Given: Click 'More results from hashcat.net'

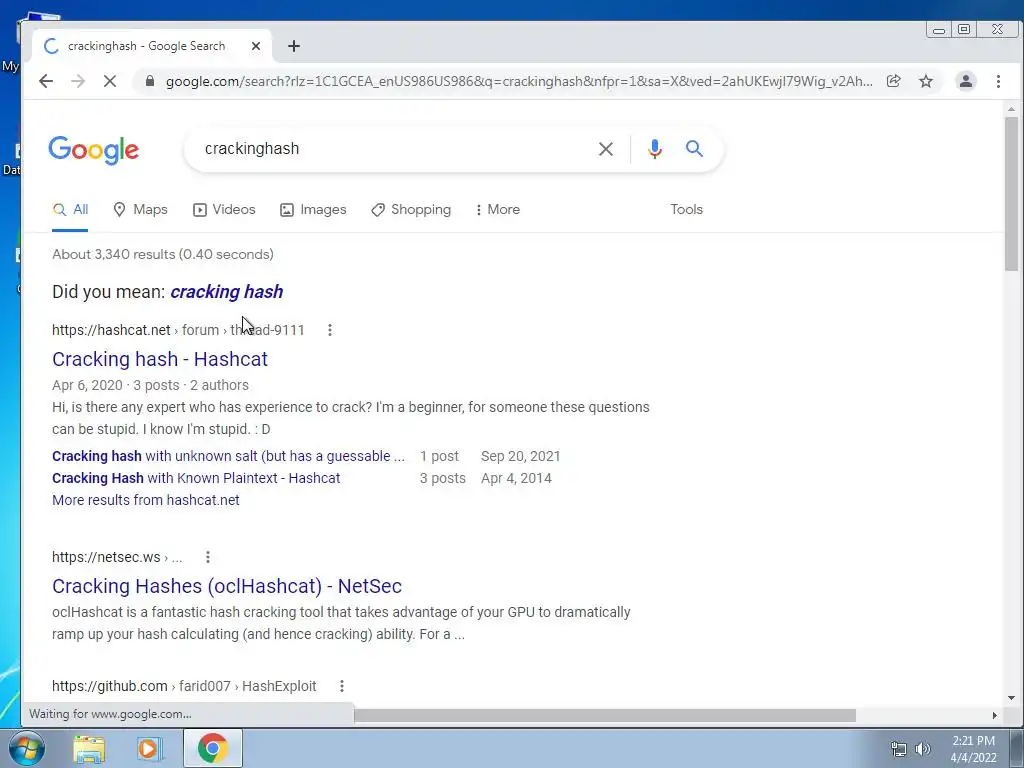Looking at the screenshot, I should 146,500.
